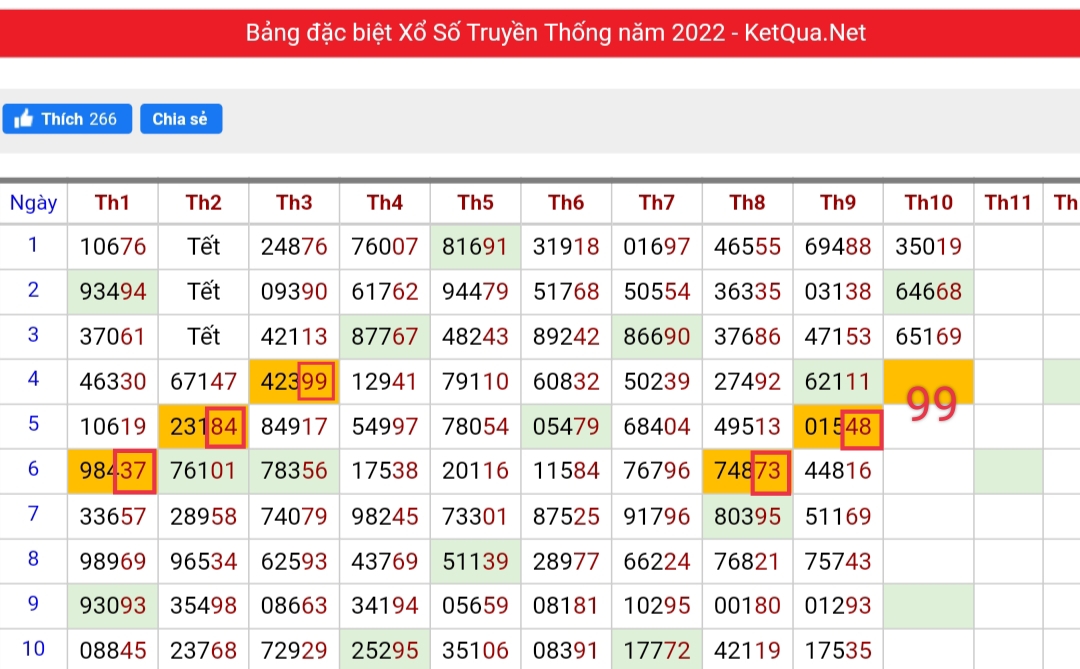This screenshot has height=669, width=1080.
Task: Click orange cell 01548 in Th9
Action: (x=838, y=427)
